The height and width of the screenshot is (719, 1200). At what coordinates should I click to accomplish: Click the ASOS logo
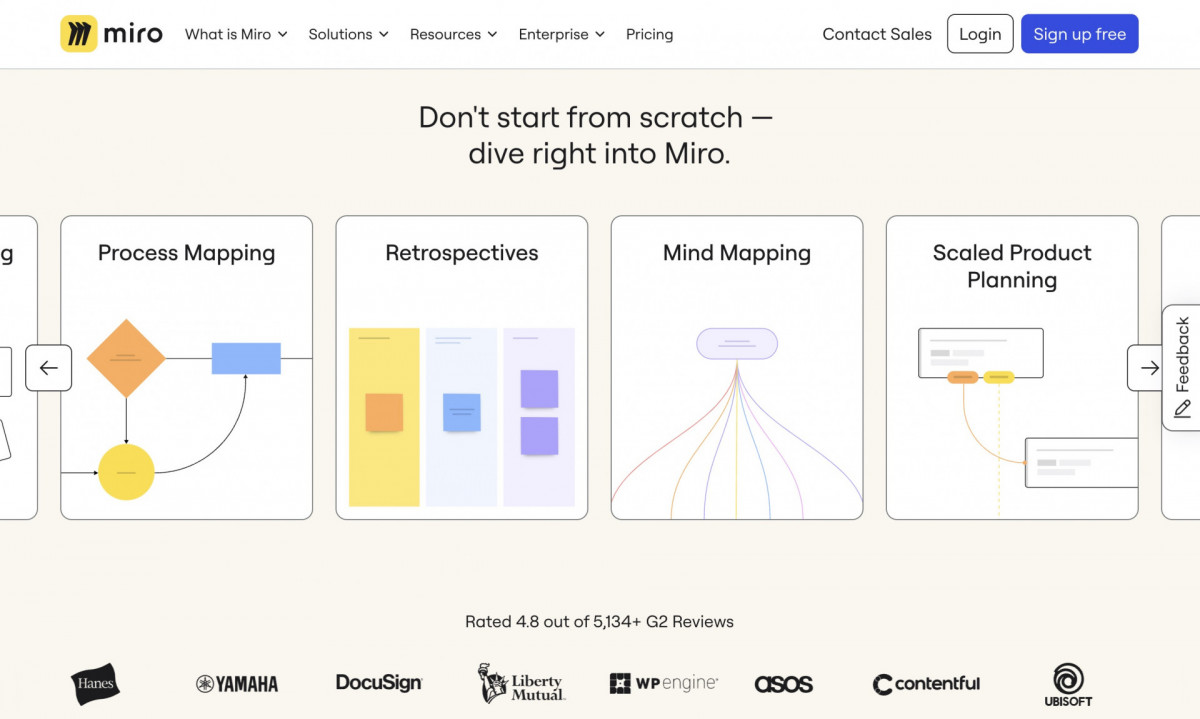[784, 683]
